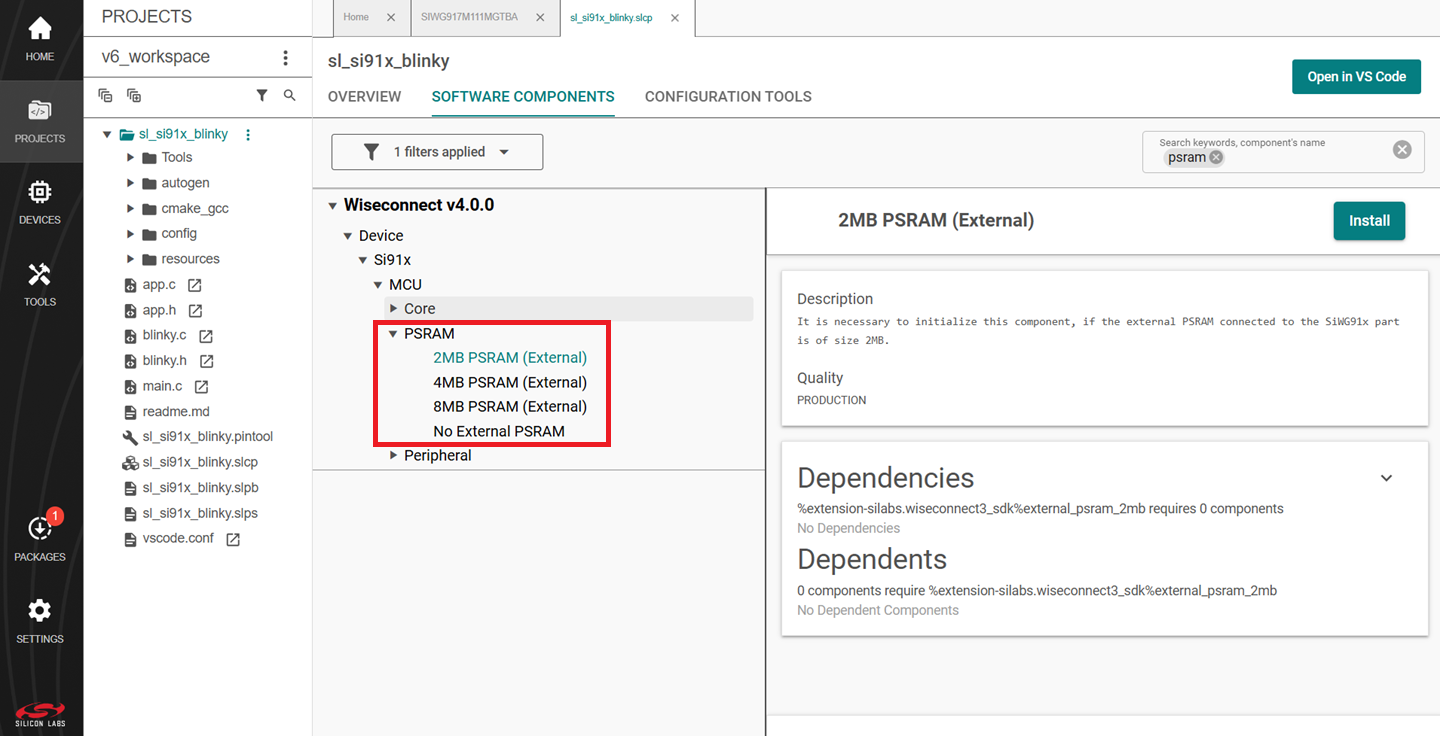Click the search icon in Projects panel

pyautogui.click(x=290, y=96)
